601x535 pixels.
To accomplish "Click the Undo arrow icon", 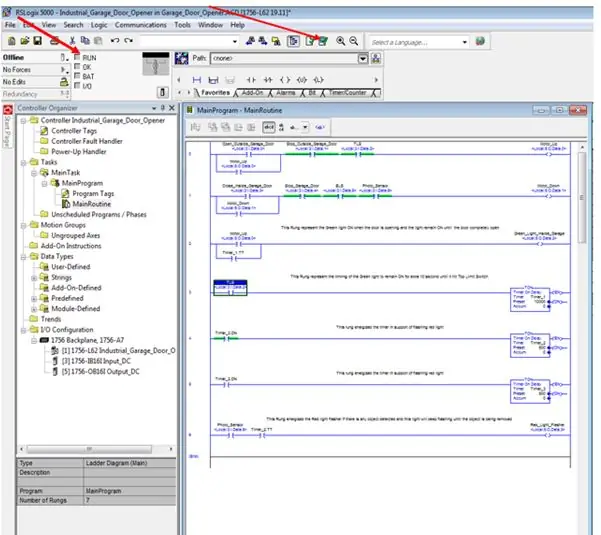I will coord(115,41).
